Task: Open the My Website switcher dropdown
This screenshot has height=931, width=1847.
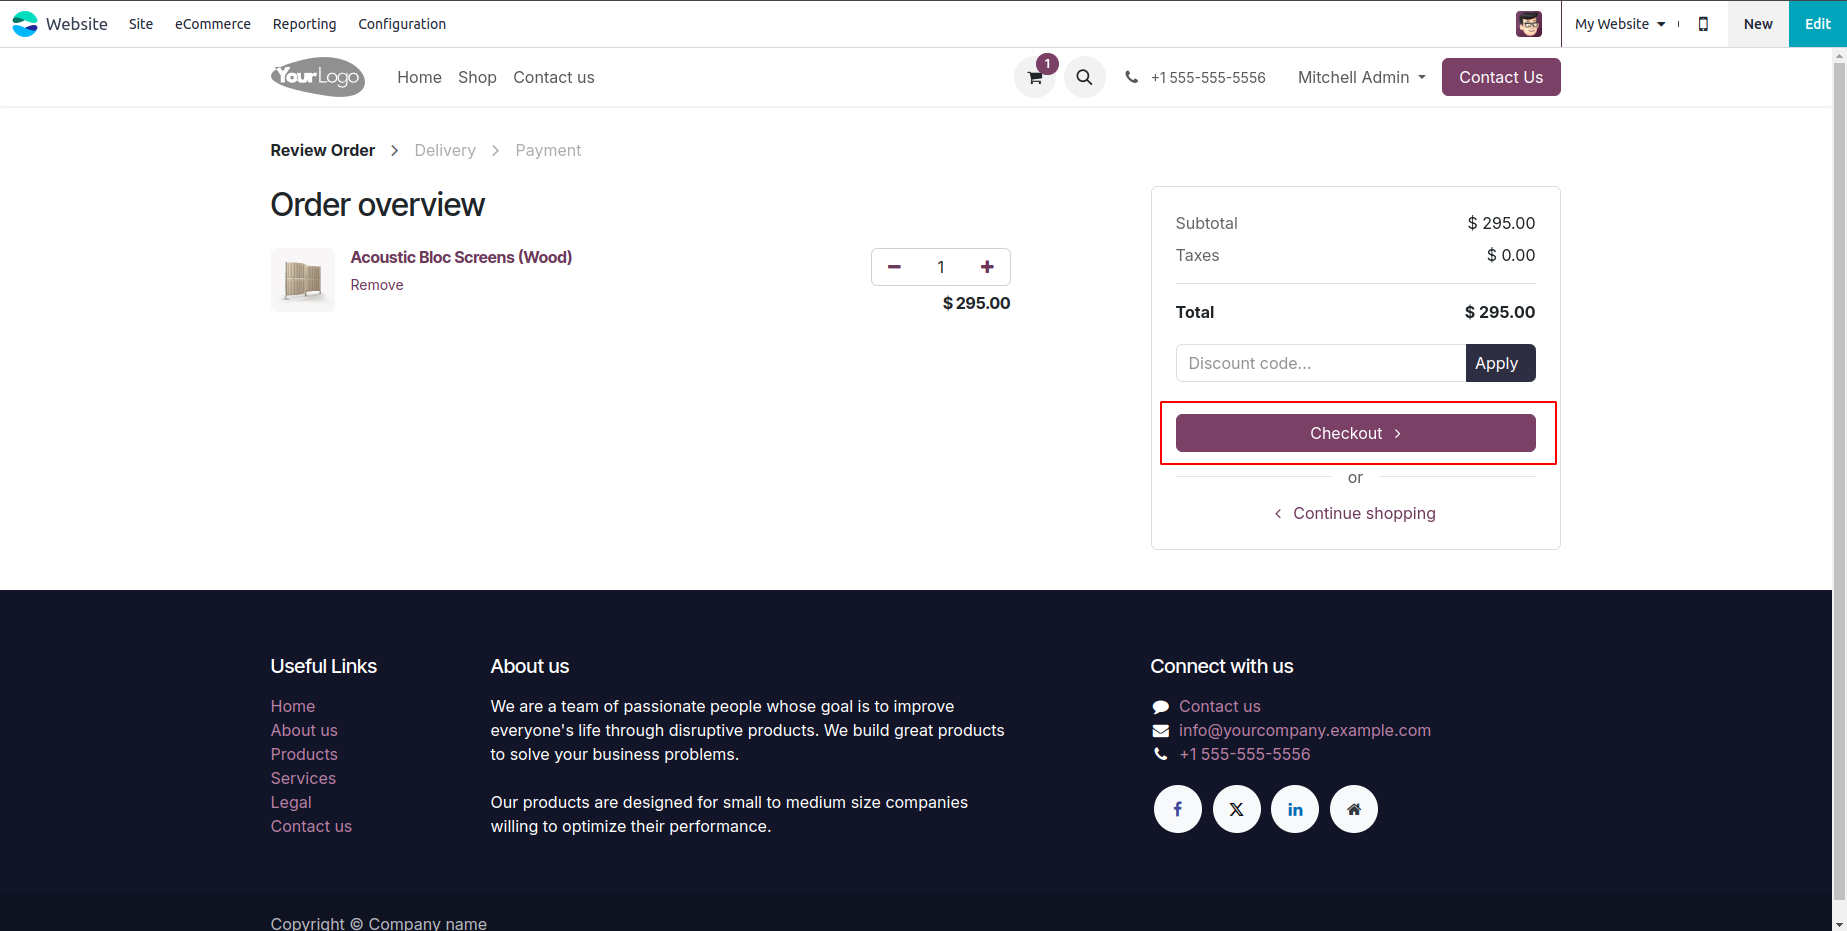Action: pos(1620,24)
